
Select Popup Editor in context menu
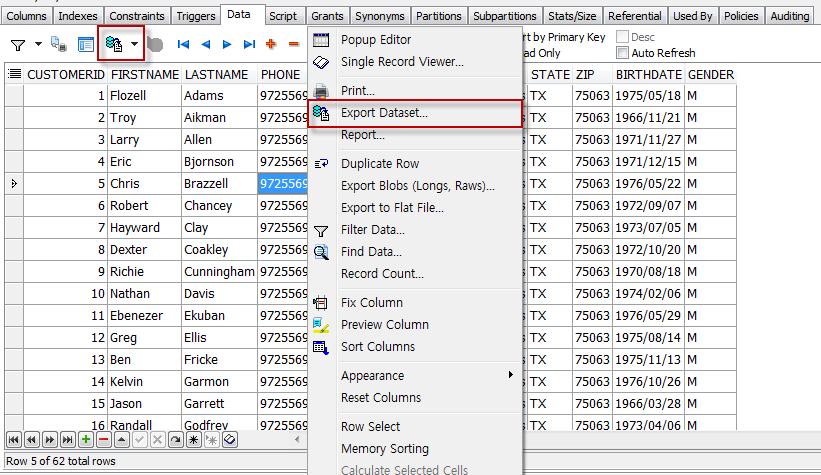click(x=375, y=40)
